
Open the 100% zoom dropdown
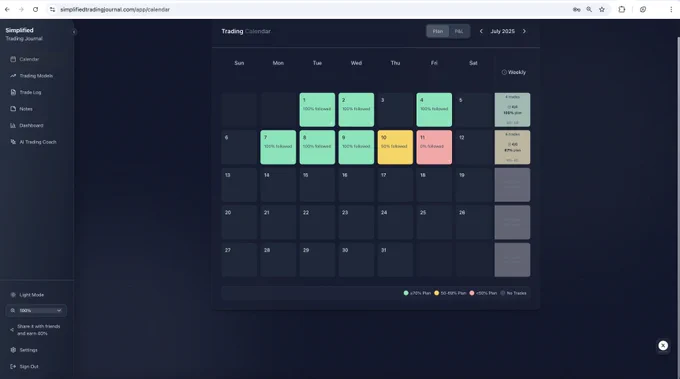pos(36,310)
